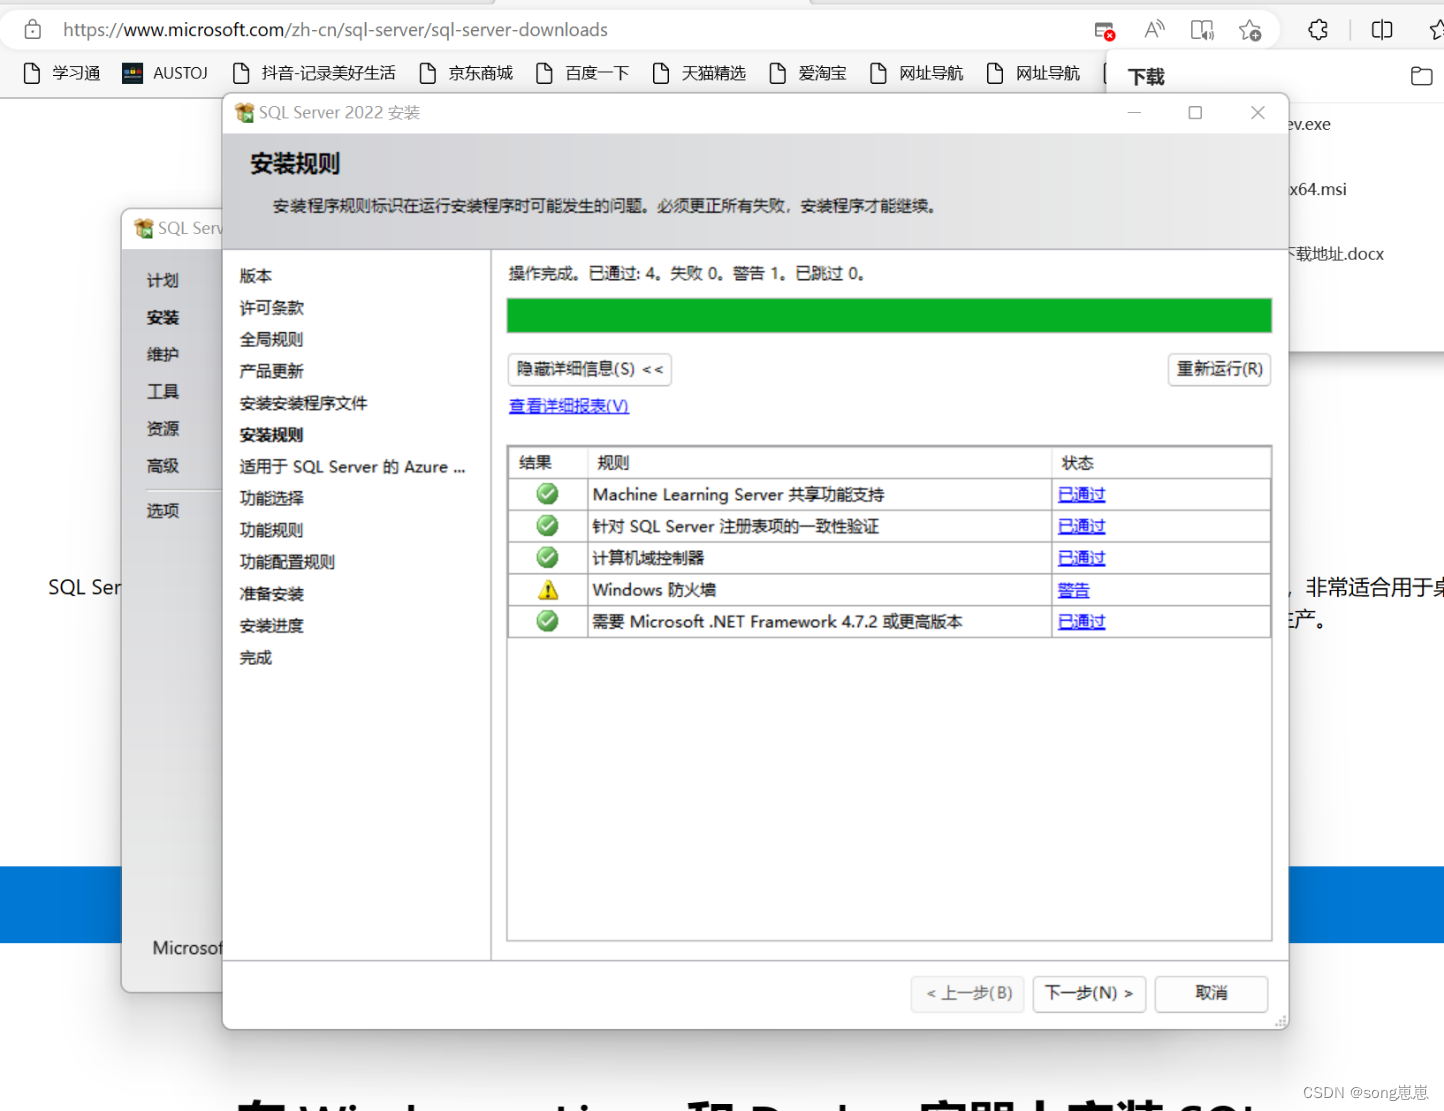Click 上一步(B) button
The height and width of the screenshot is (1111, 1444).
point(968,993)
